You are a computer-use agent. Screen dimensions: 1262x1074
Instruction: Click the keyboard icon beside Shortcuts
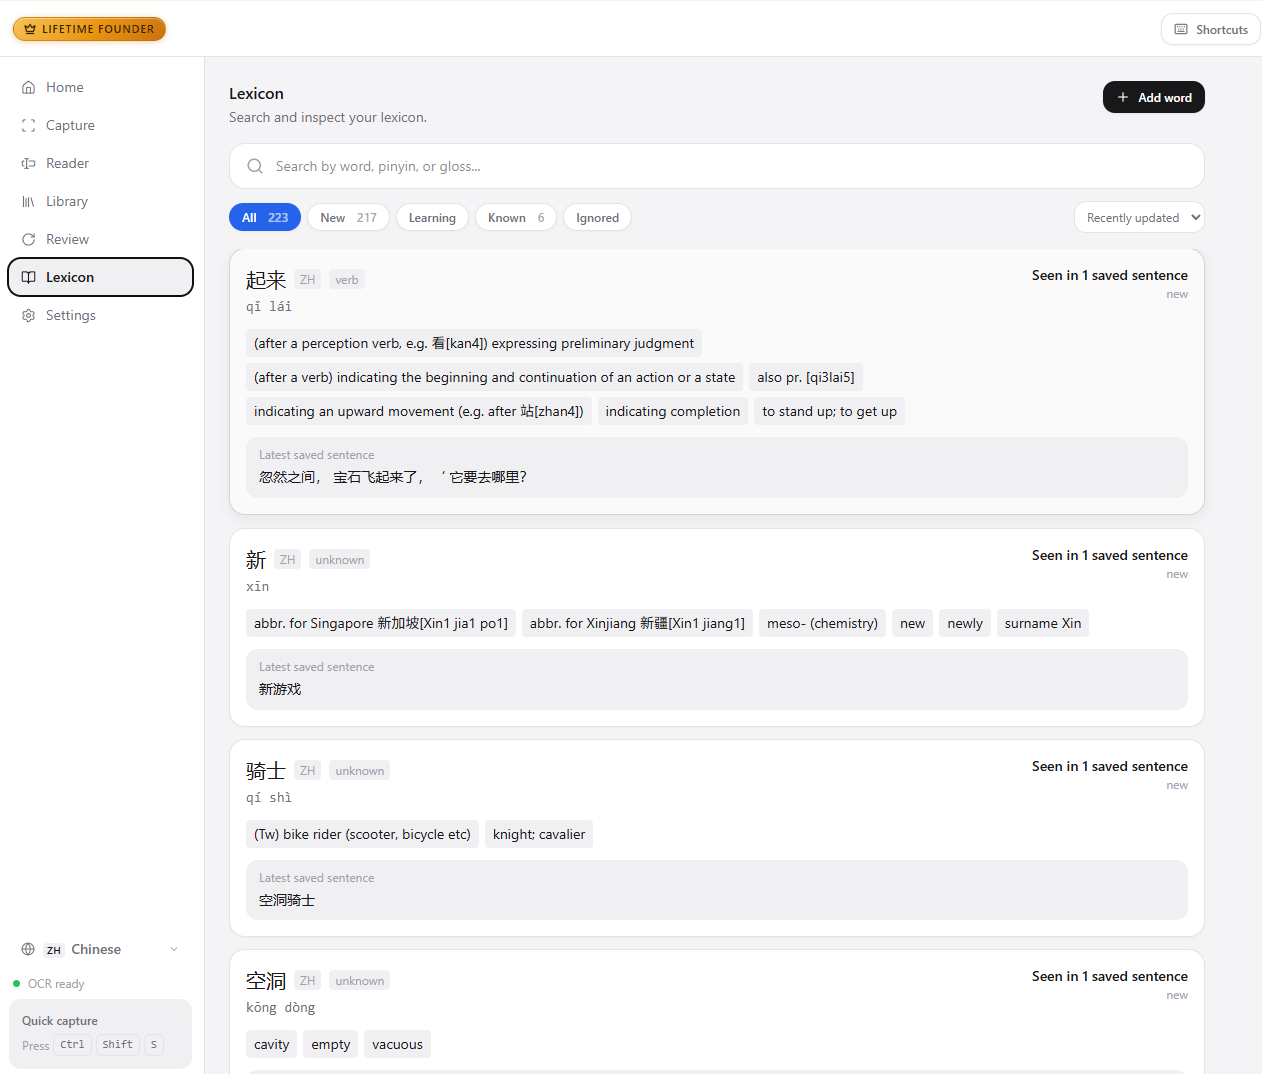pos(1181,29)
